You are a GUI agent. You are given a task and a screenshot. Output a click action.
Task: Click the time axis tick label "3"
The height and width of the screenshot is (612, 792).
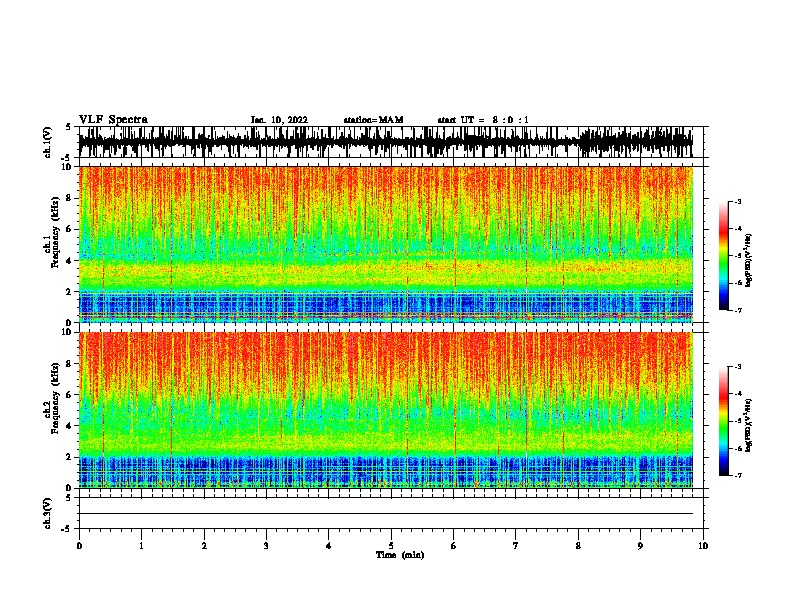[266, 546]
